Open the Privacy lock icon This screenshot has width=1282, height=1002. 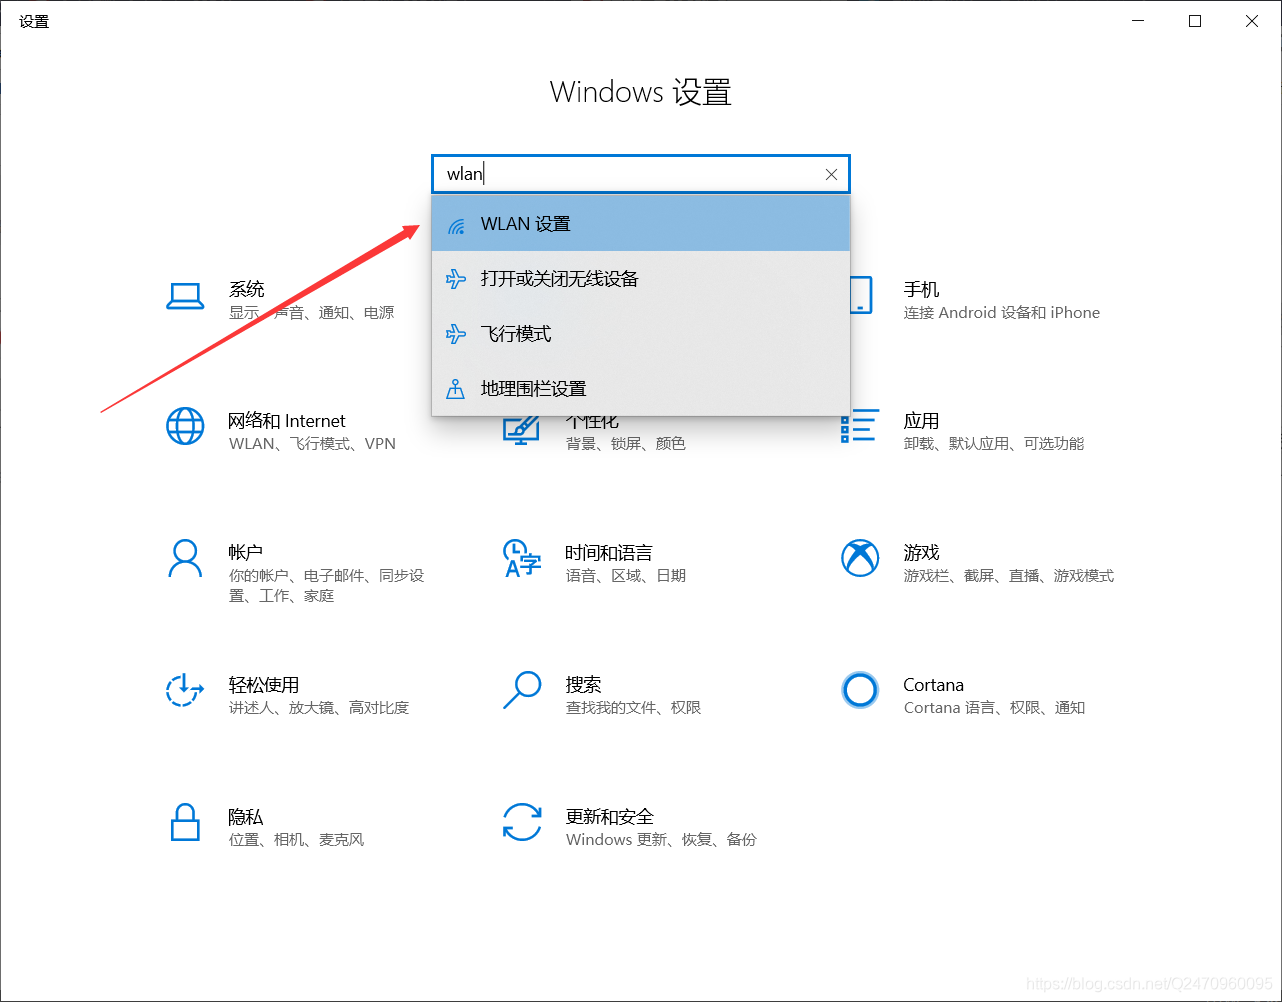coord(185,822)
